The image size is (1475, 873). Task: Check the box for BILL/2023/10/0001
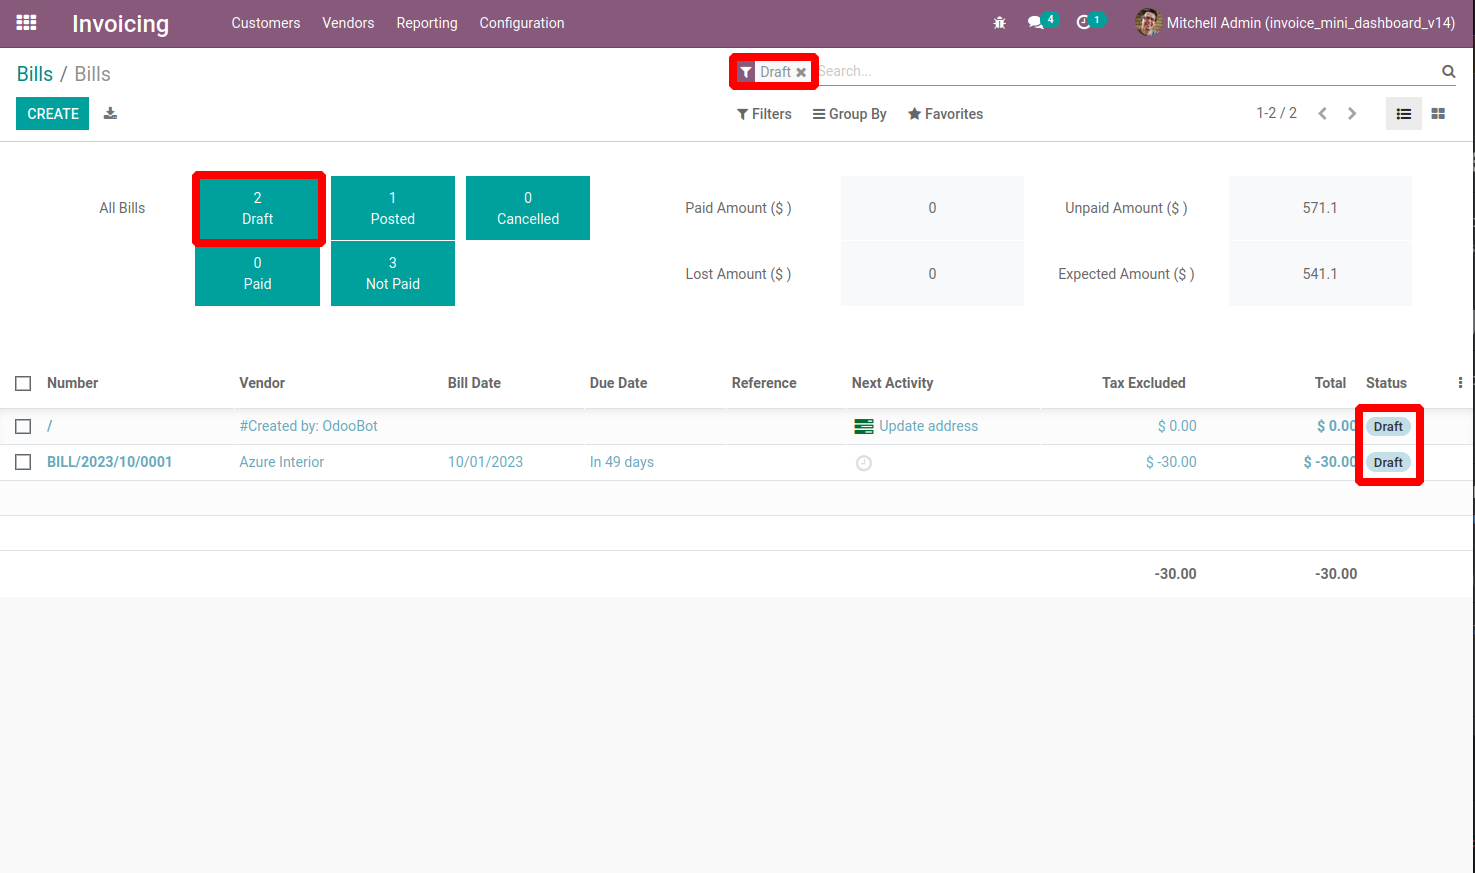point(23,462)
